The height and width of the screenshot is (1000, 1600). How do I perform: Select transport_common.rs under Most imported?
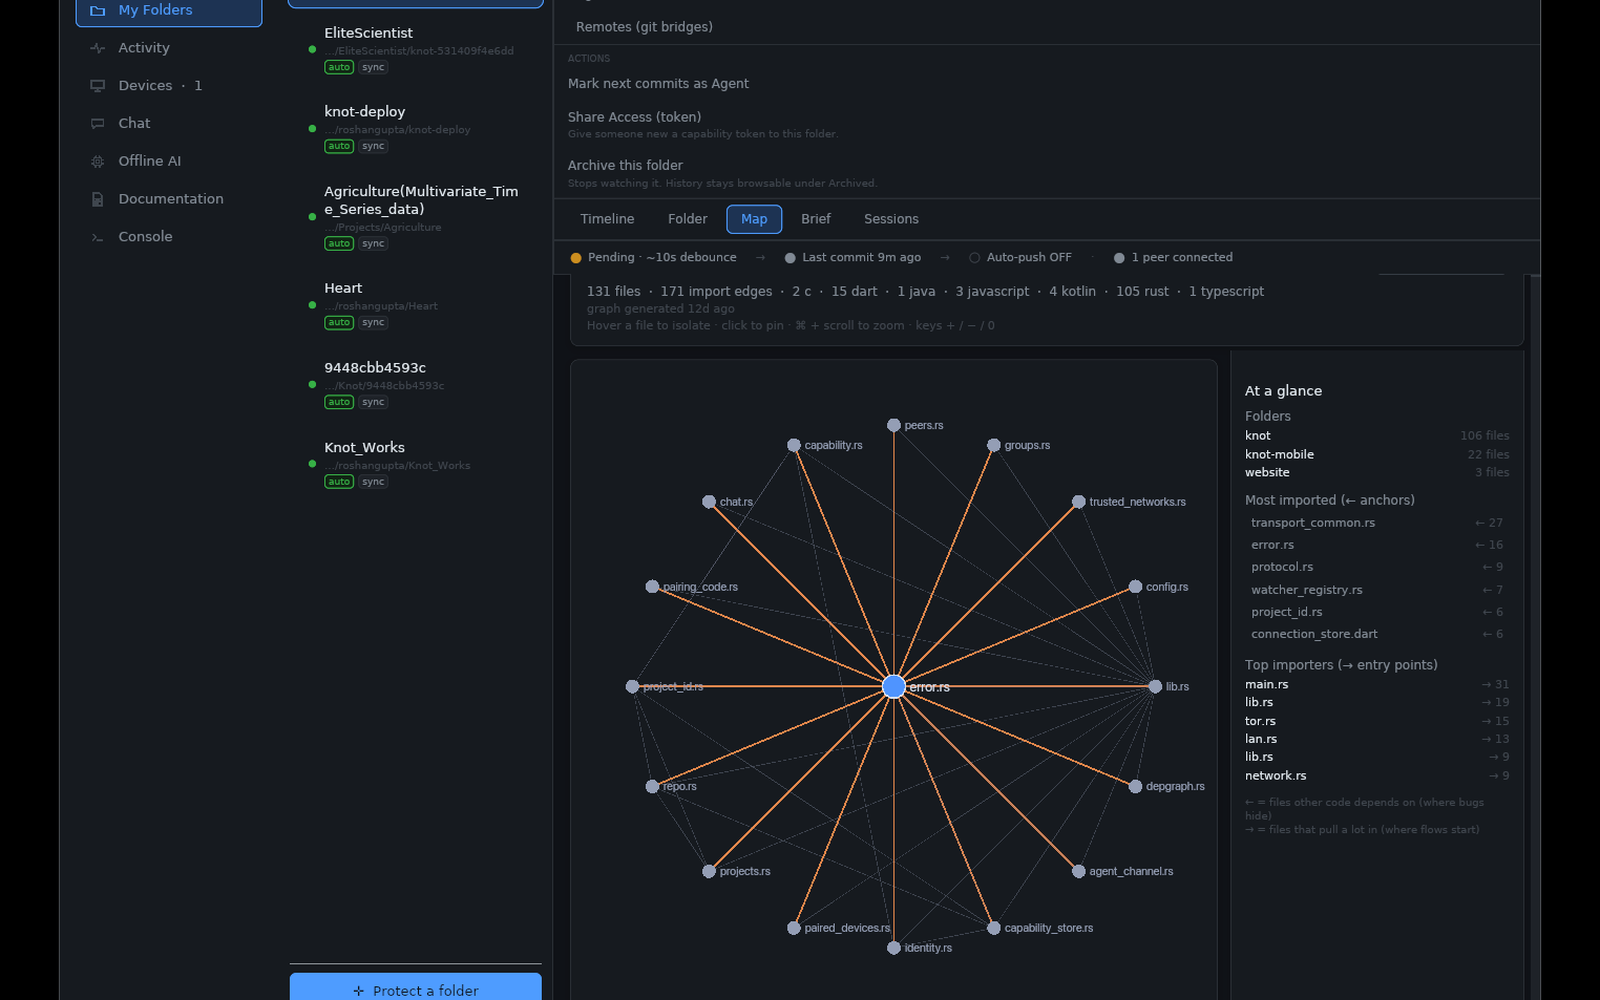1377,523
